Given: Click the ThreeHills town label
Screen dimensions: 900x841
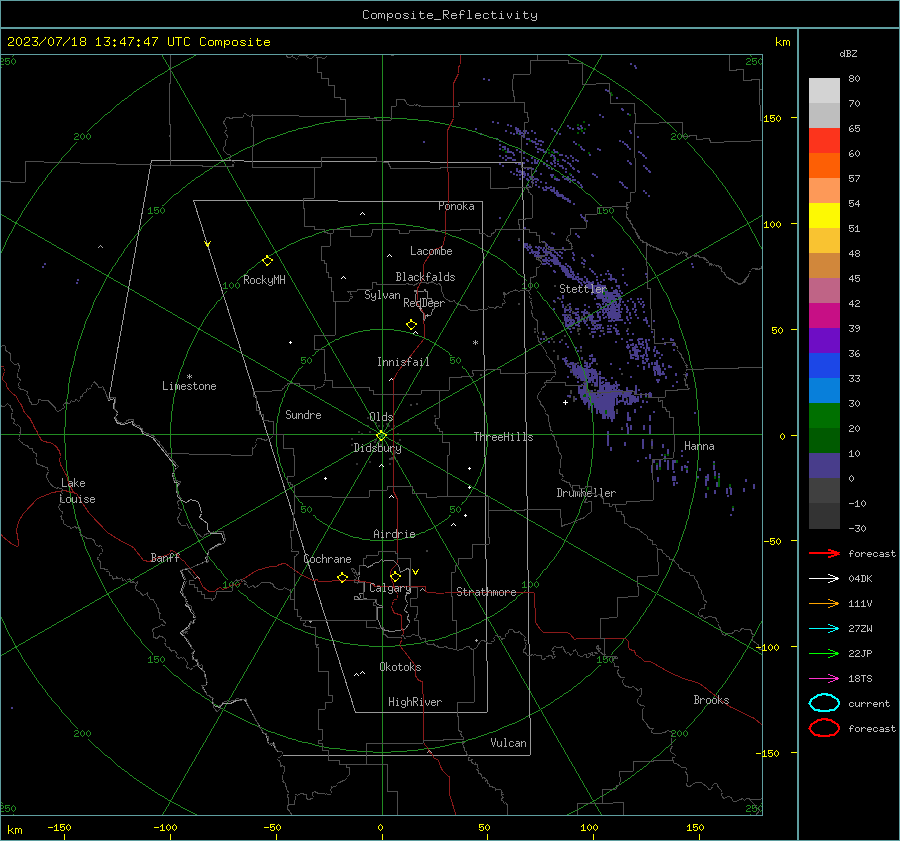Looking at the screenshot, I should 503,437.
